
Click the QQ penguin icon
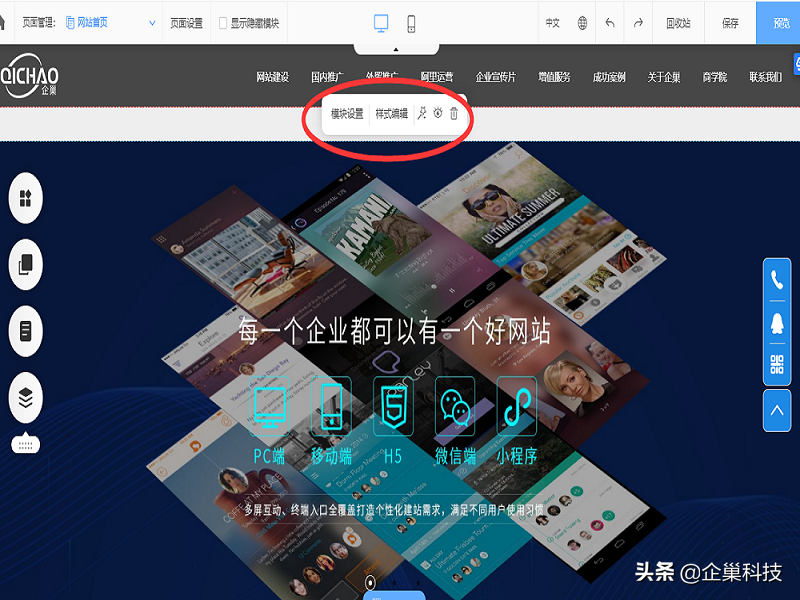(777, 324)
